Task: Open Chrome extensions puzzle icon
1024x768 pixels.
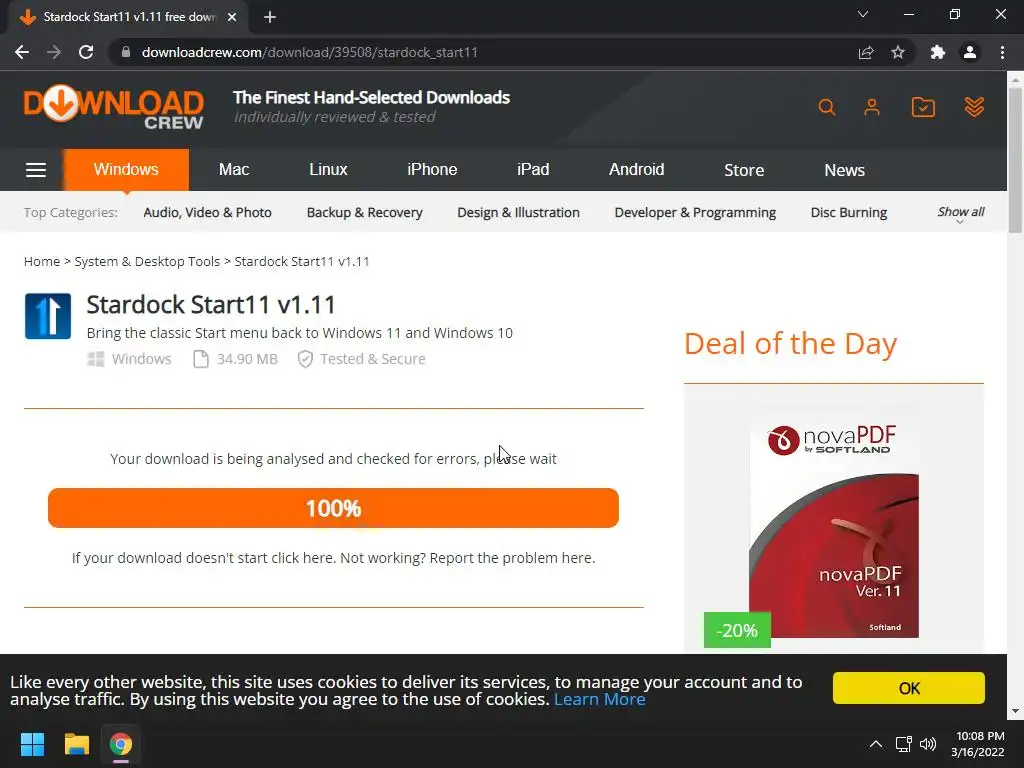Action: coord(937,52)
